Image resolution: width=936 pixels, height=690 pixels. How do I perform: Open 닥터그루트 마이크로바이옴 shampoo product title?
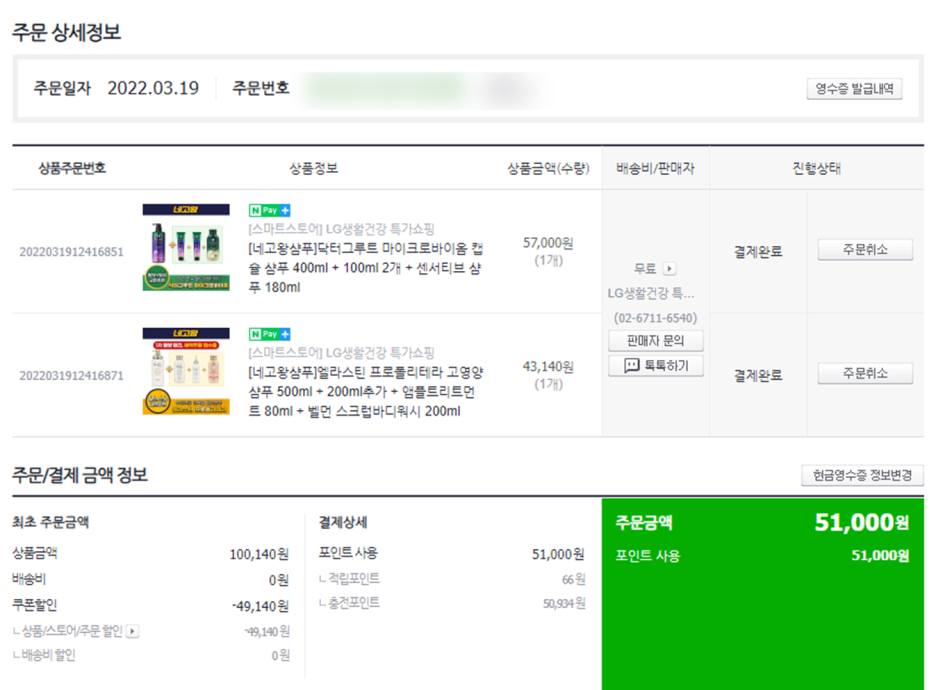tap(365, 268)
